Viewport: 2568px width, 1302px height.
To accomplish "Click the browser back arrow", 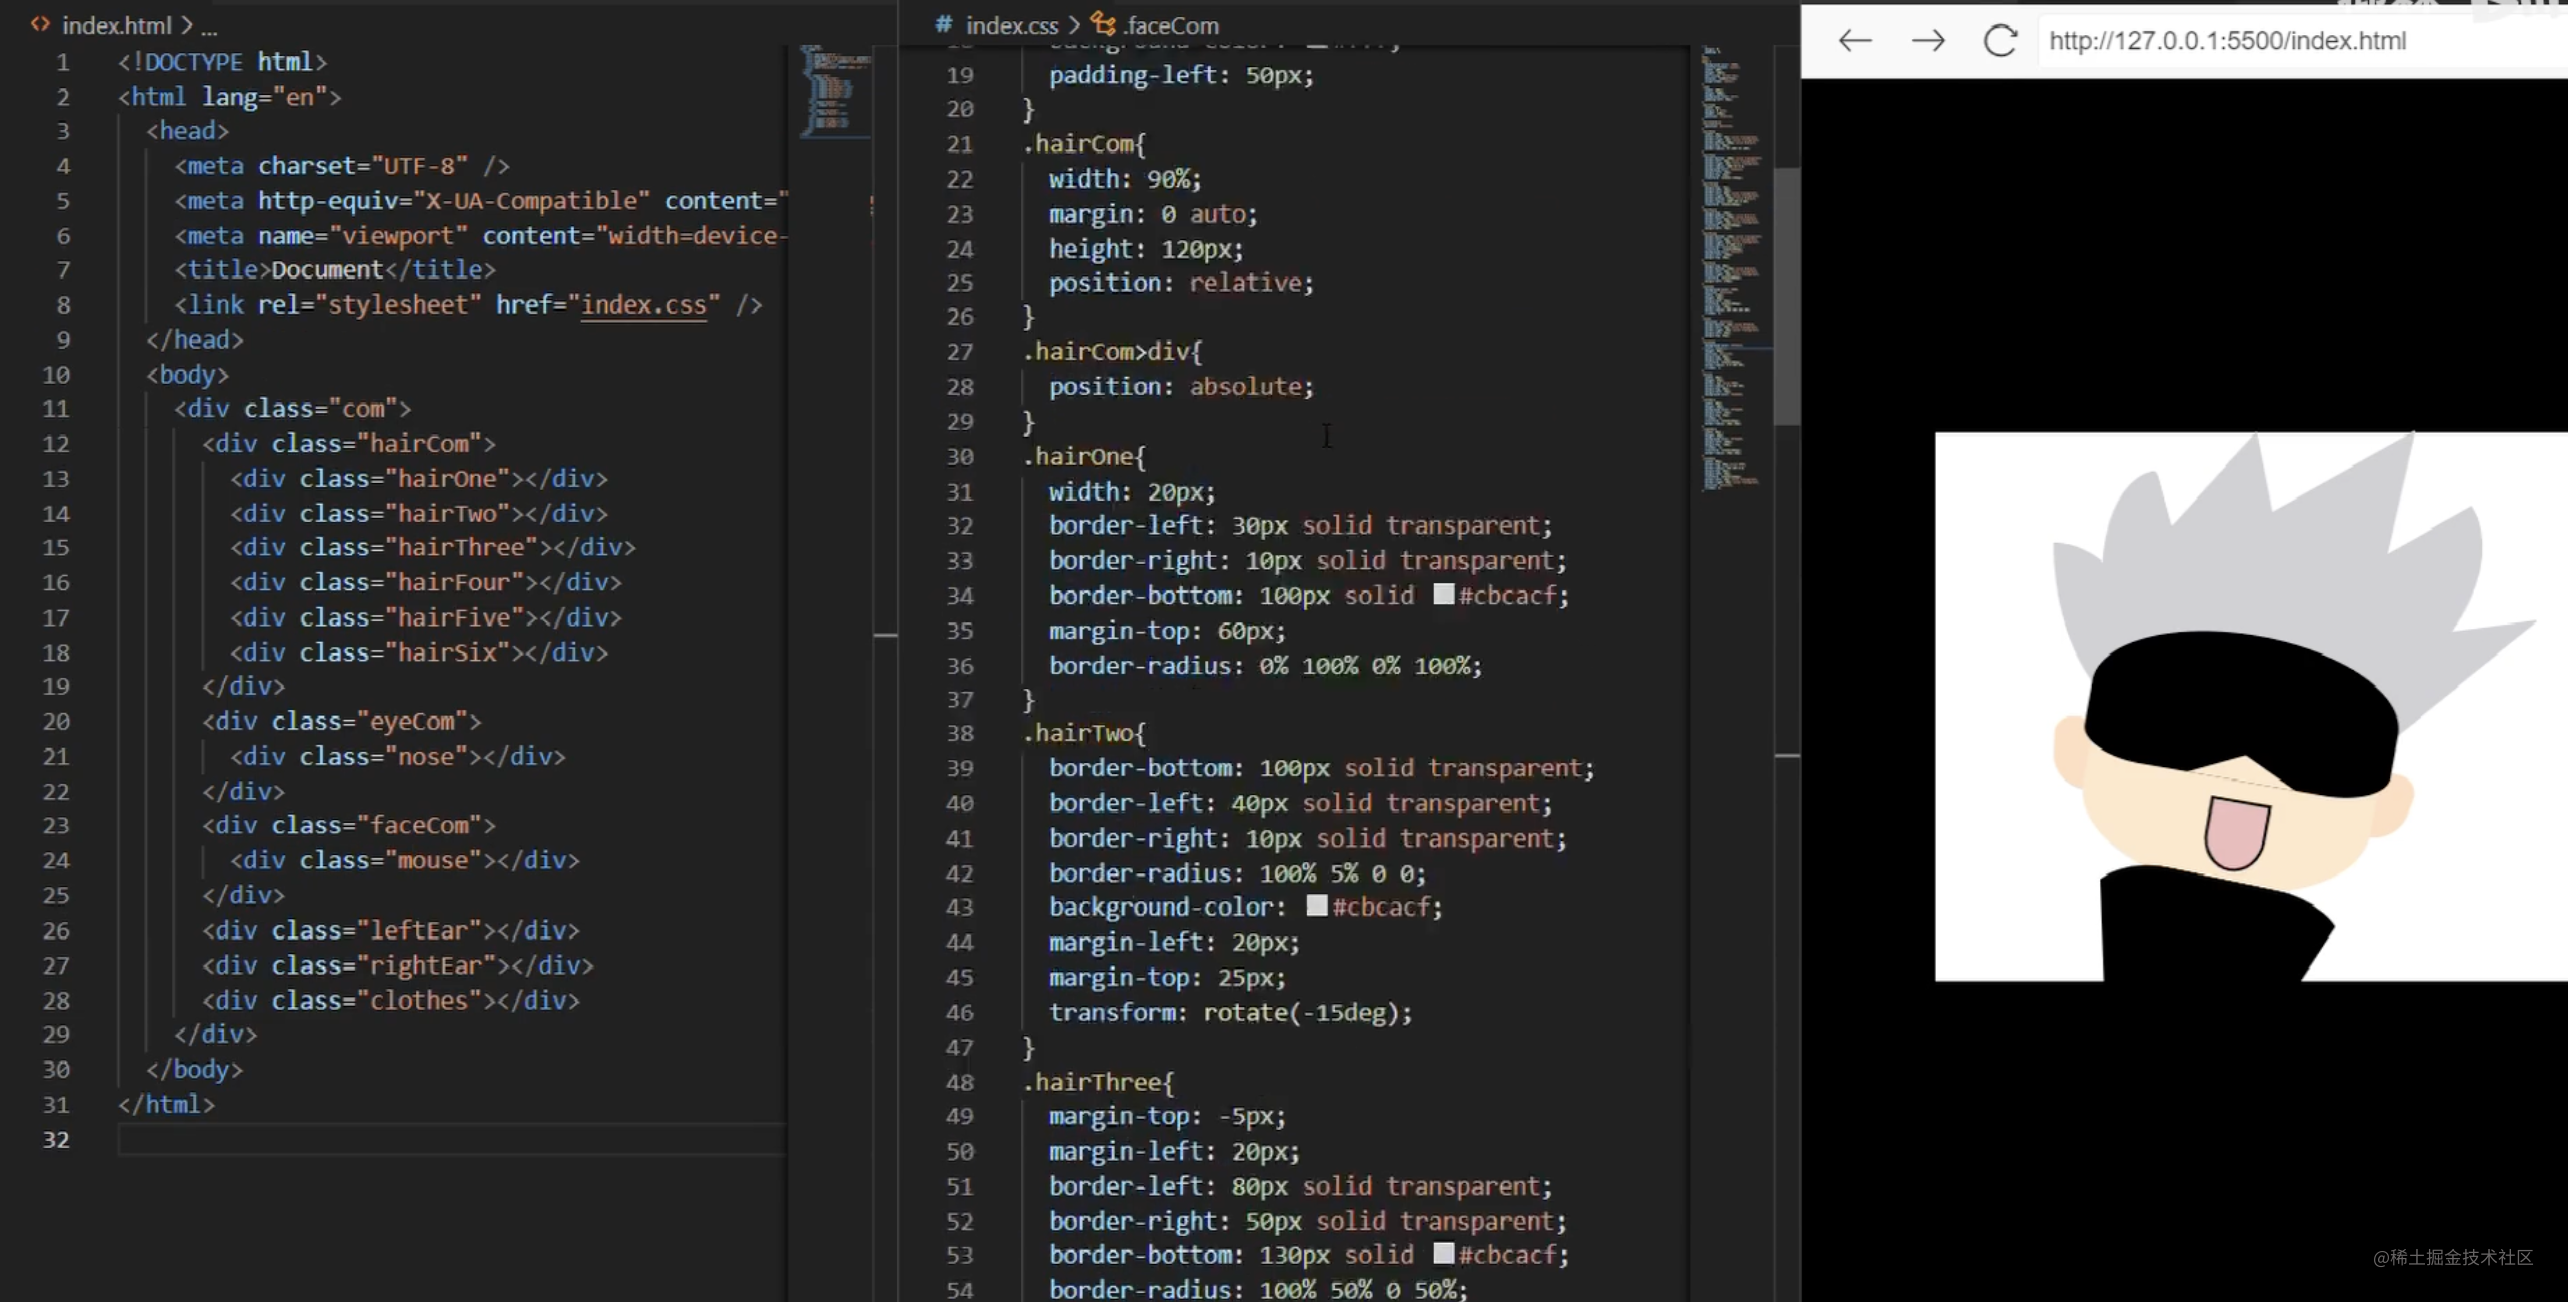I will pyautogui.click(x=1854, y=41).
